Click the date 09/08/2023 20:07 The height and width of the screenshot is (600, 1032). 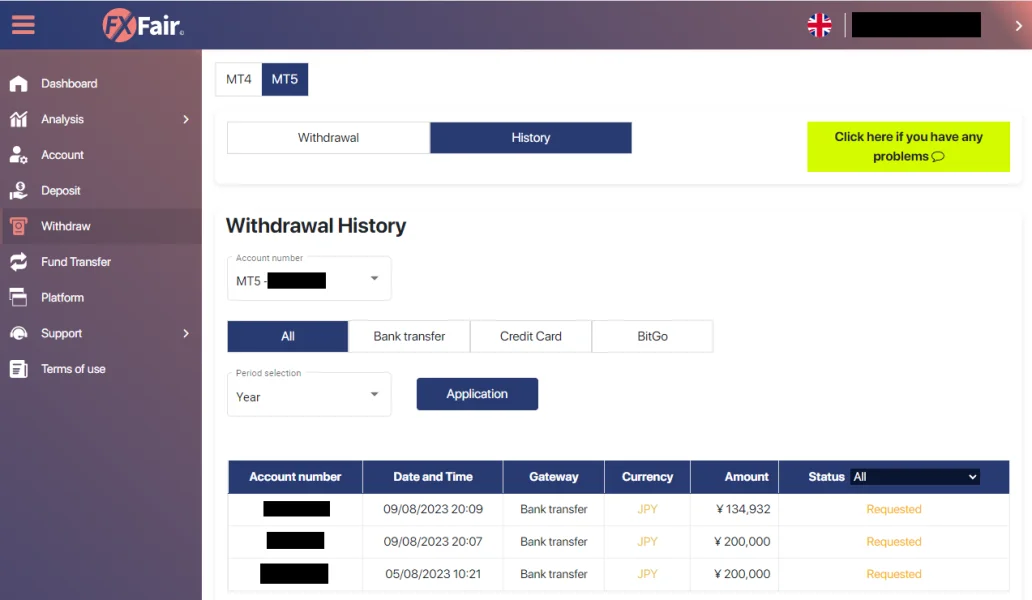pyautogui.click(x=433, y=541)
